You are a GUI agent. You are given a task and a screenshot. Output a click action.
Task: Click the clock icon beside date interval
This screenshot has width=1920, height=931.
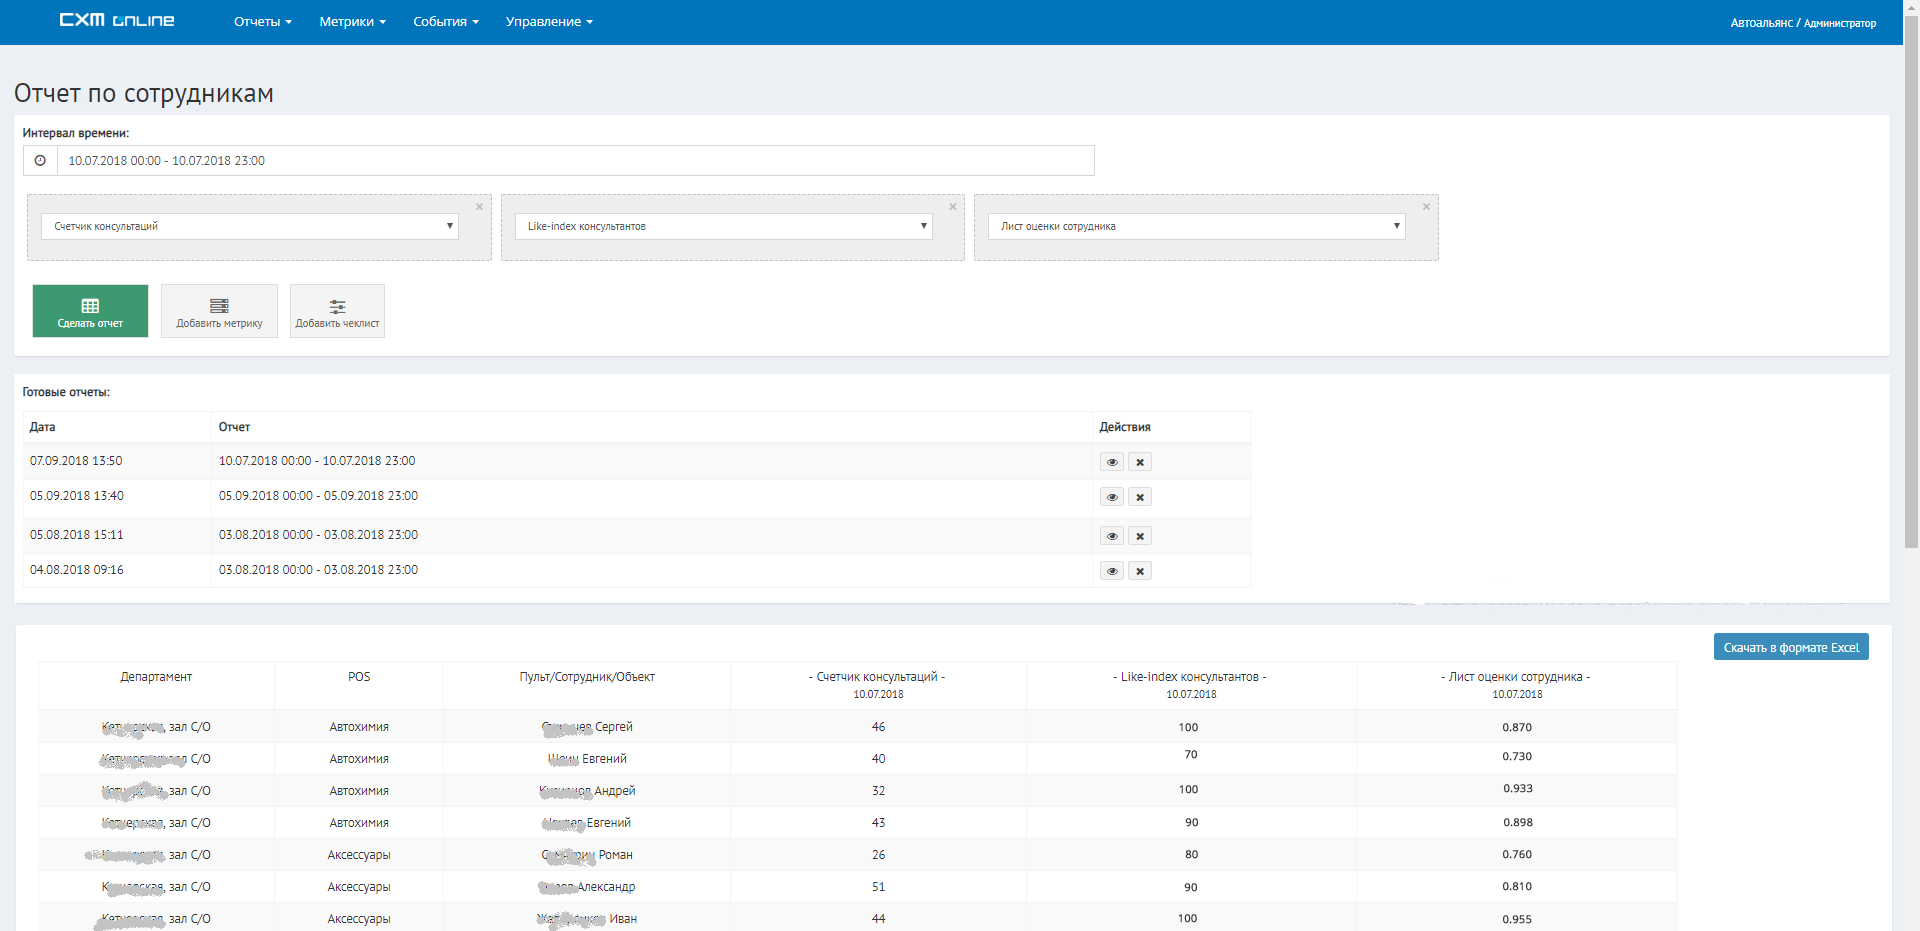pyautogui.click(x=40, y=161)
